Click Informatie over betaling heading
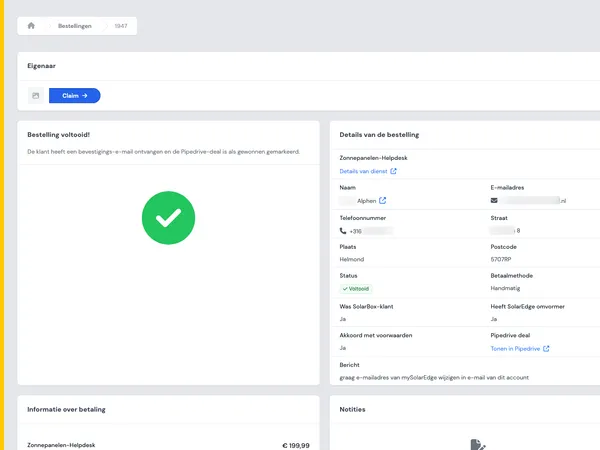The image size is (600, 450). (x=66, y=409)
